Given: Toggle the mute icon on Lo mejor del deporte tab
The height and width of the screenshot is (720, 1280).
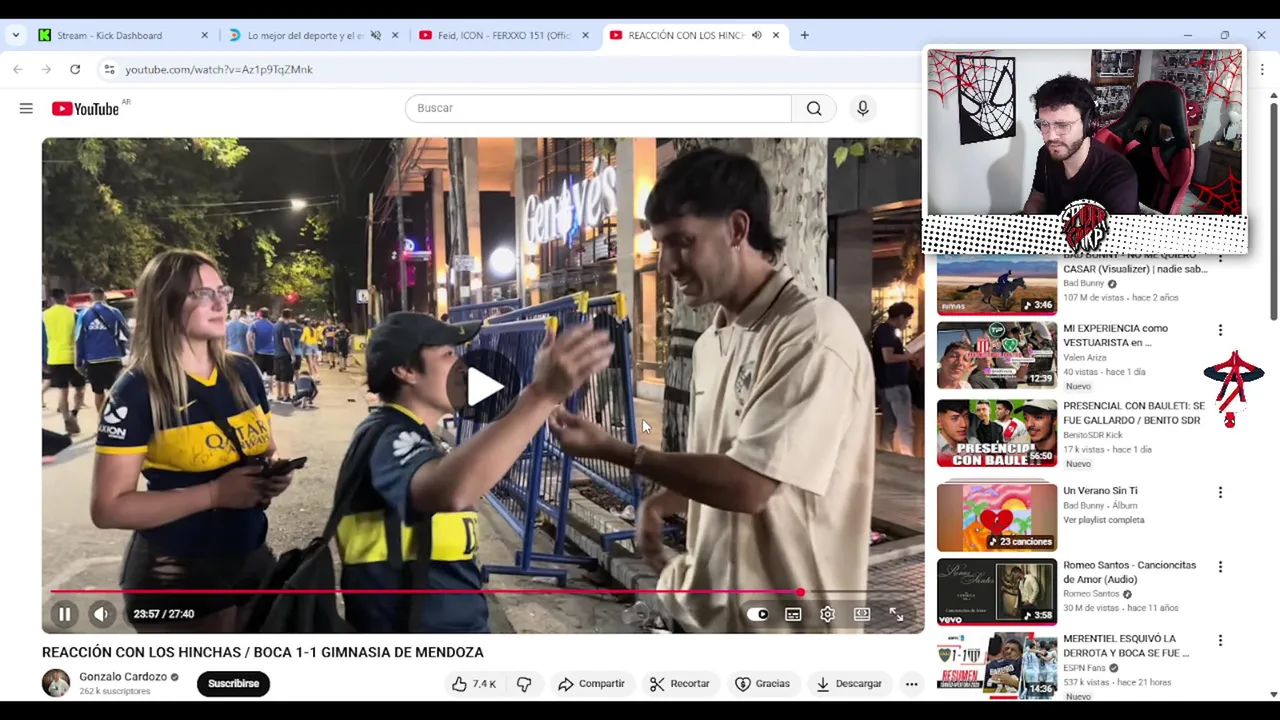Looking at the screenshot, I should click(x=376, y=35).
